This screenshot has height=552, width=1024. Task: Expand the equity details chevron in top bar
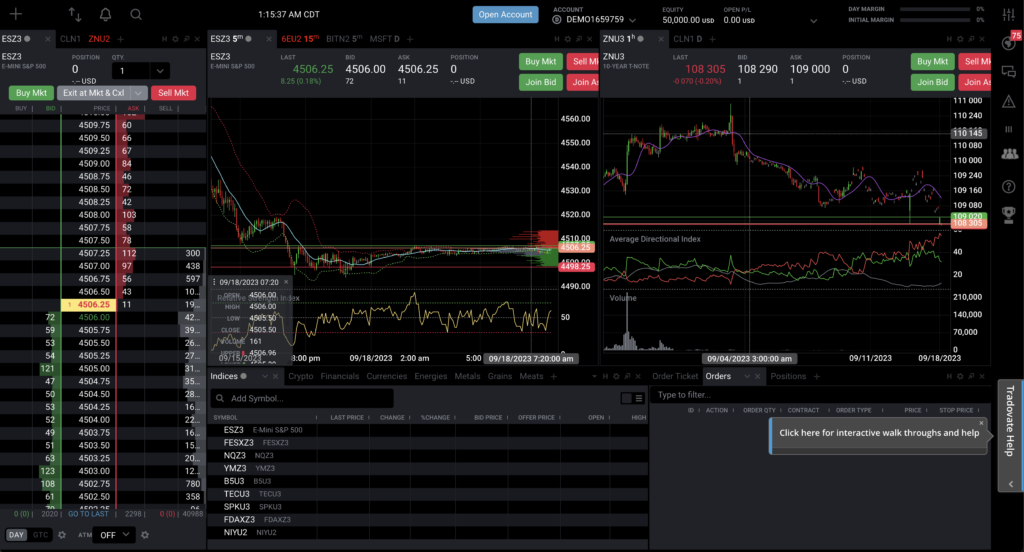pos(814,20)
